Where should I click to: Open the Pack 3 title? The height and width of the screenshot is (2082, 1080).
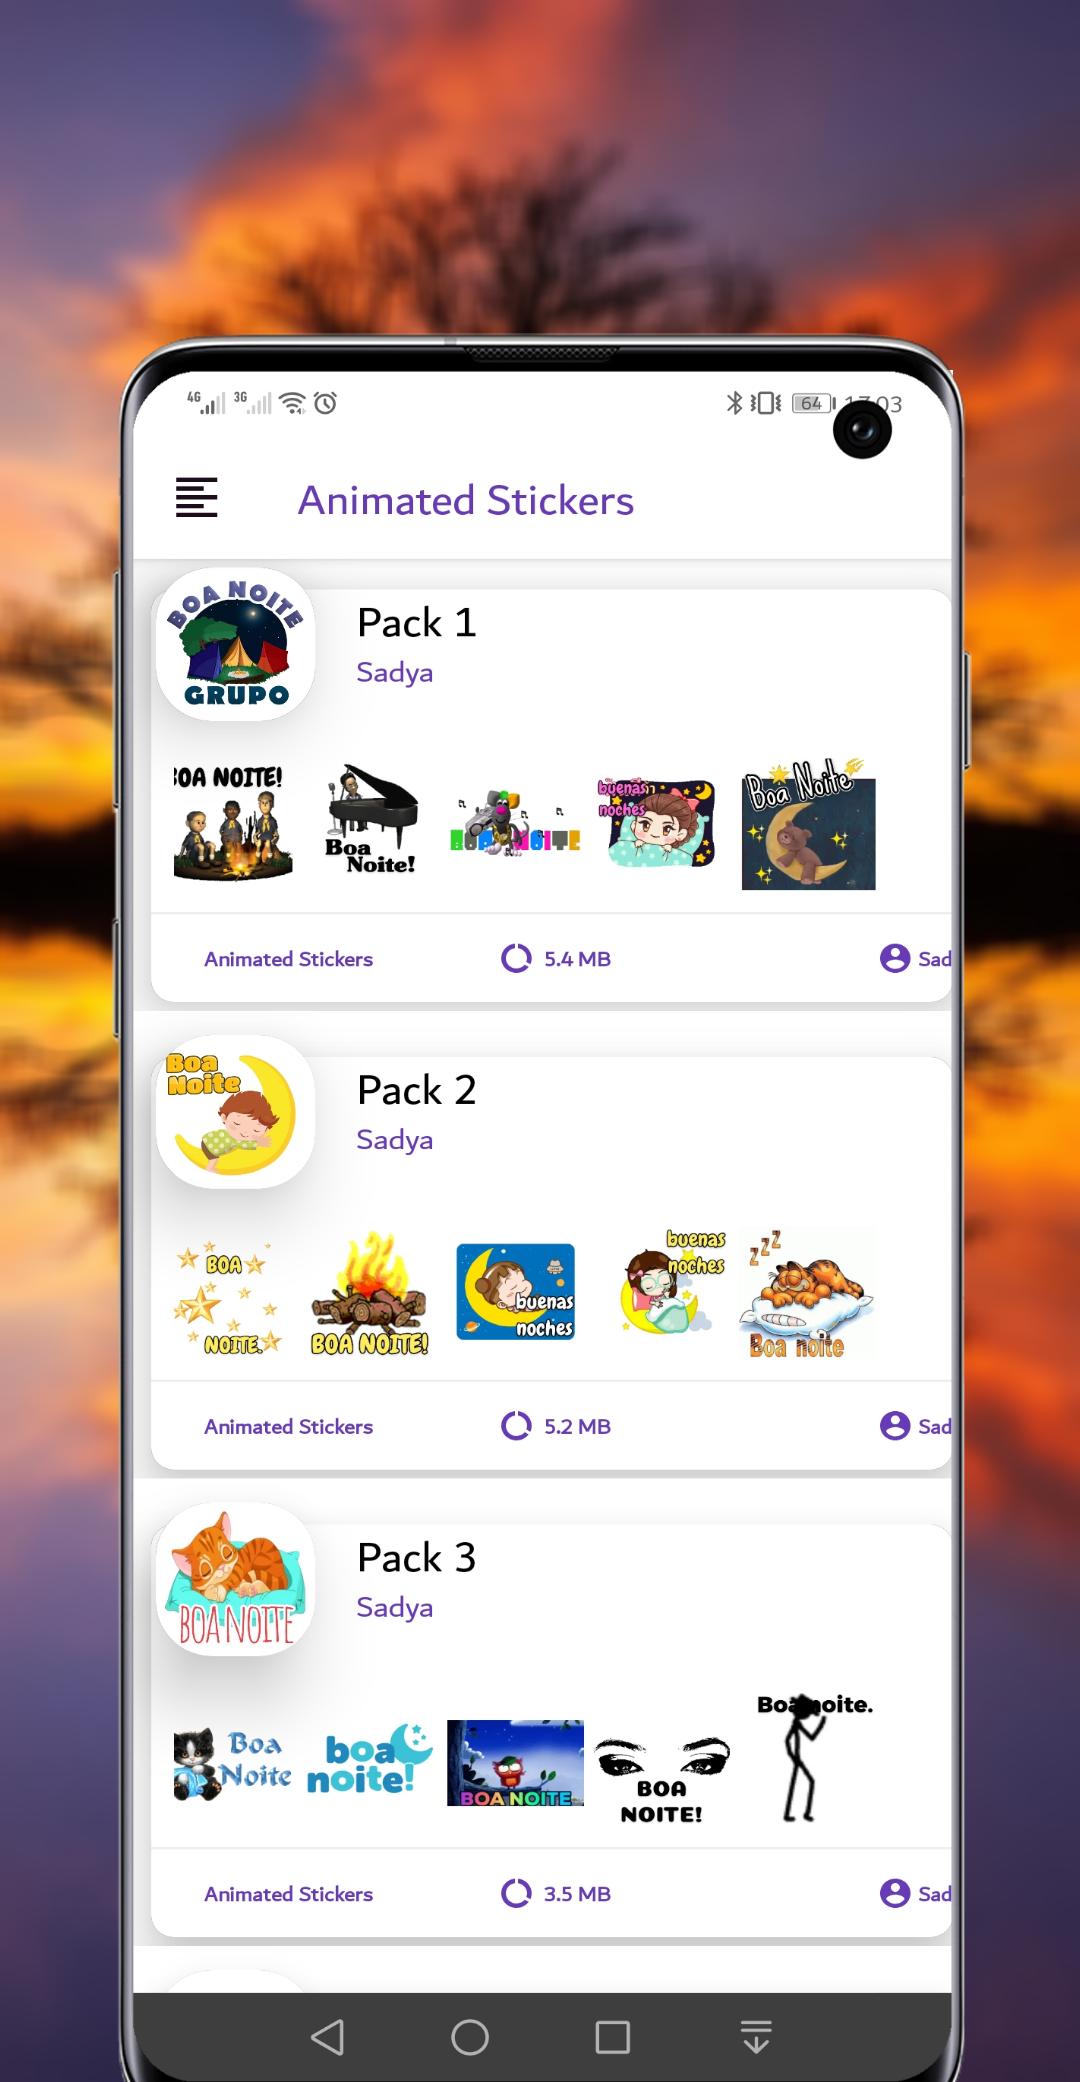416,1558
